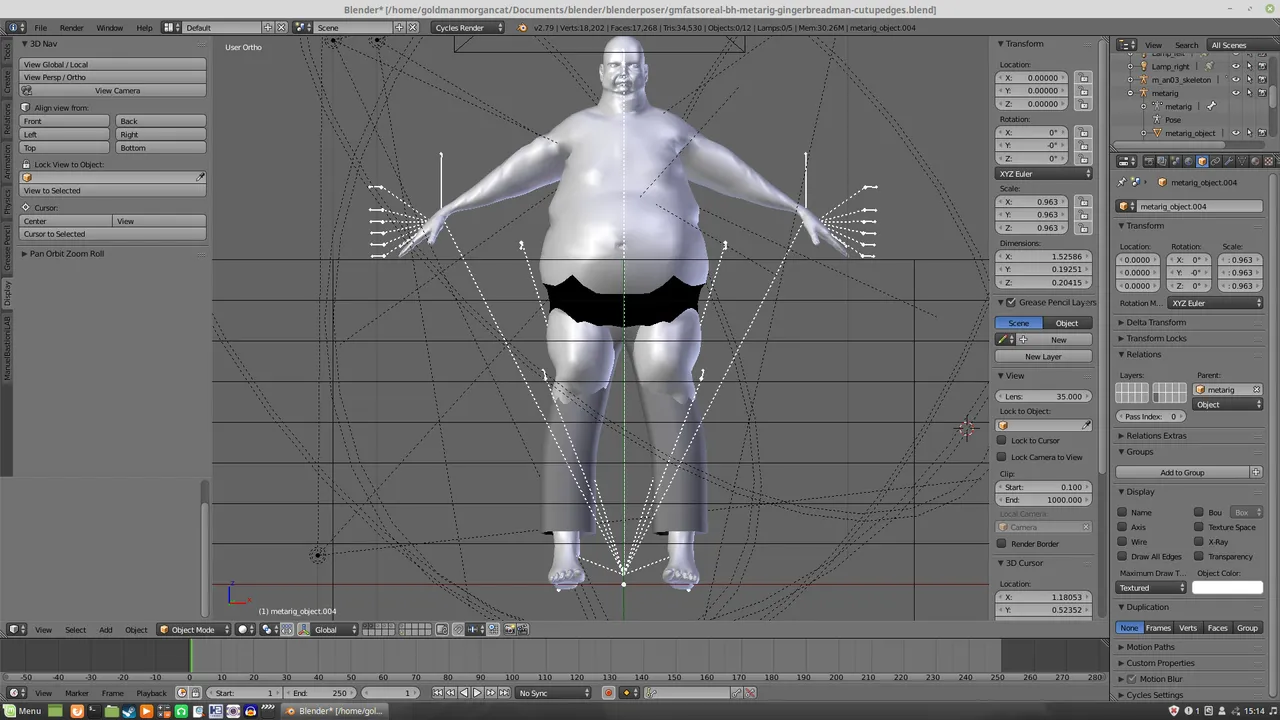This screenshot has width=1280, height=720.
Task: Enable the Render Border checkbox
Action: (1002, 544)
